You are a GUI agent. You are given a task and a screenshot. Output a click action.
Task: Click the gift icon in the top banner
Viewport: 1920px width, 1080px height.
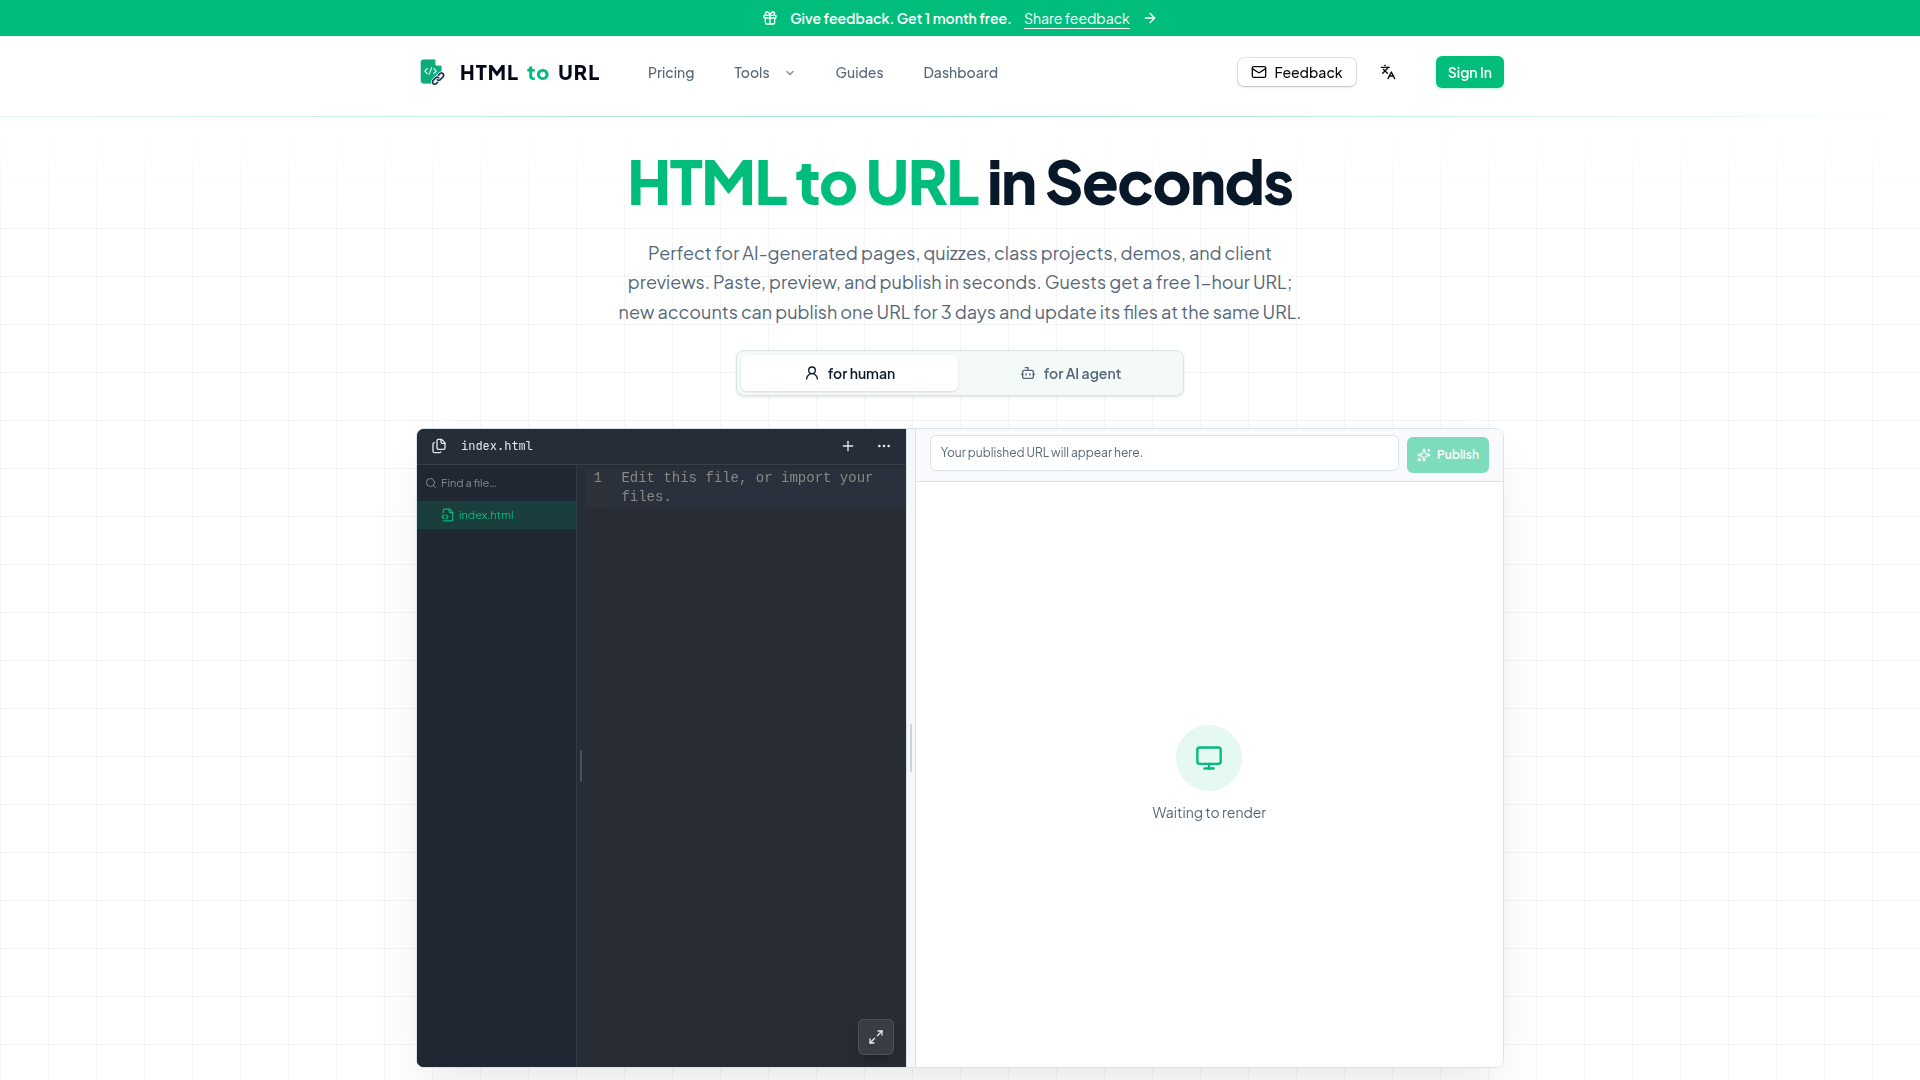click(770, 18)
